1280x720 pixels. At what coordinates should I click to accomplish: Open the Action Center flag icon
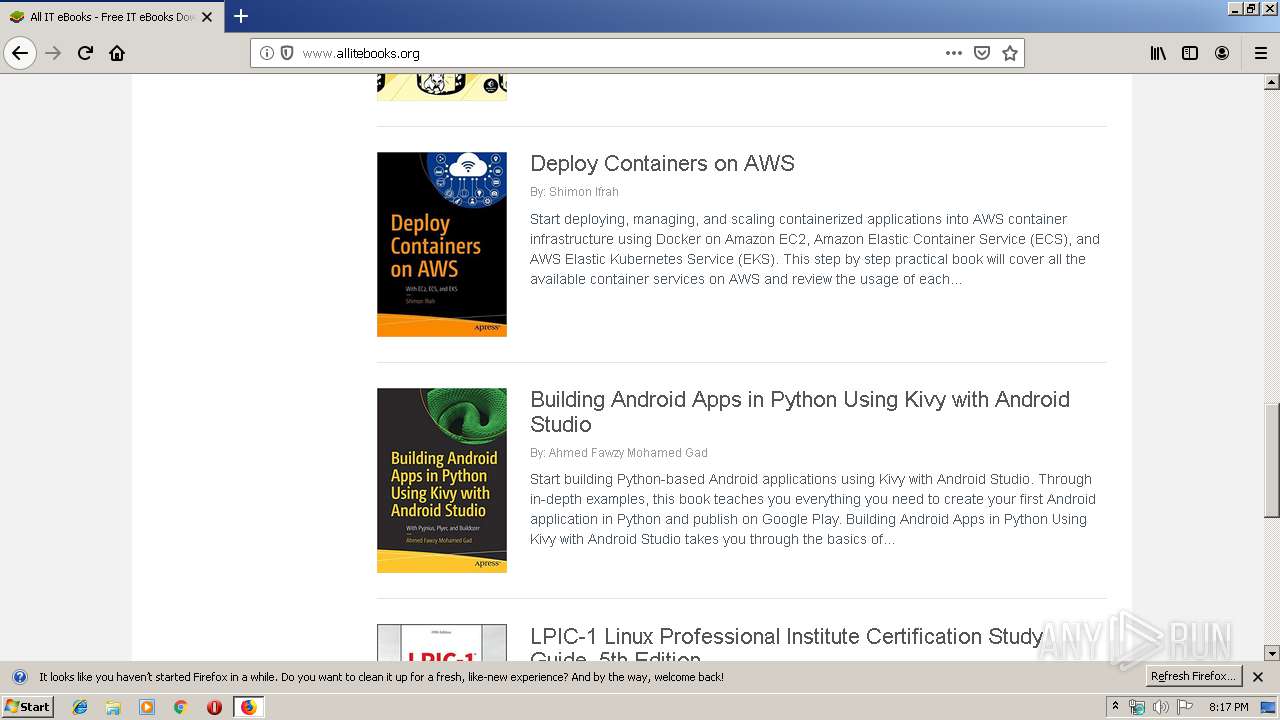(1185, 707)
